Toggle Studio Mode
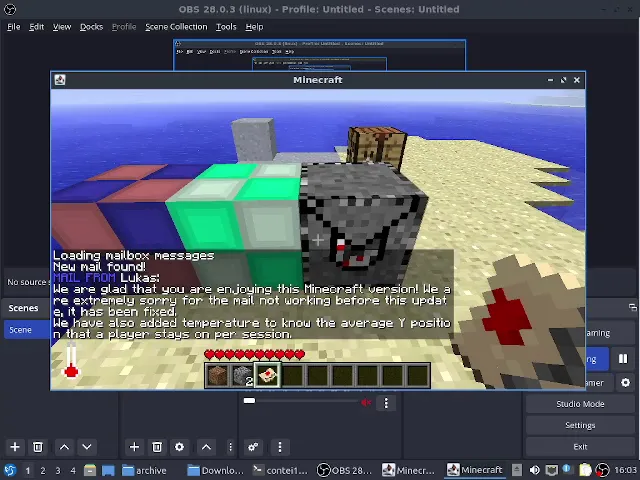Viewport: 640px width, 480px height. point(580,404)
